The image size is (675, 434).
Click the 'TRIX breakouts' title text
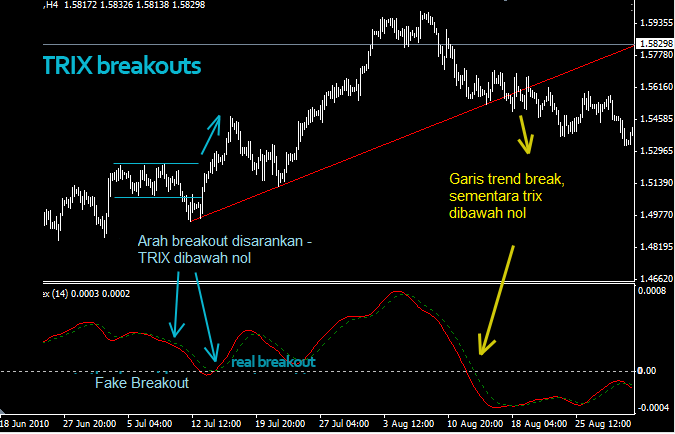122,67
